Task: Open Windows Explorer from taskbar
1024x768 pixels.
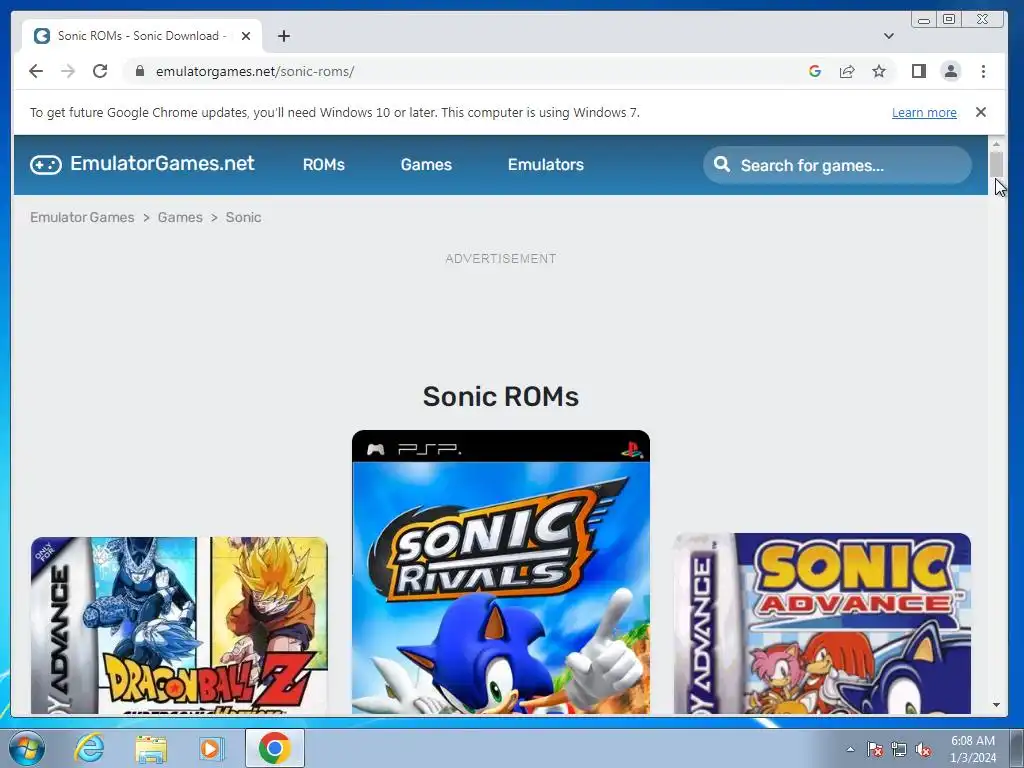Action: pos(151,748)
